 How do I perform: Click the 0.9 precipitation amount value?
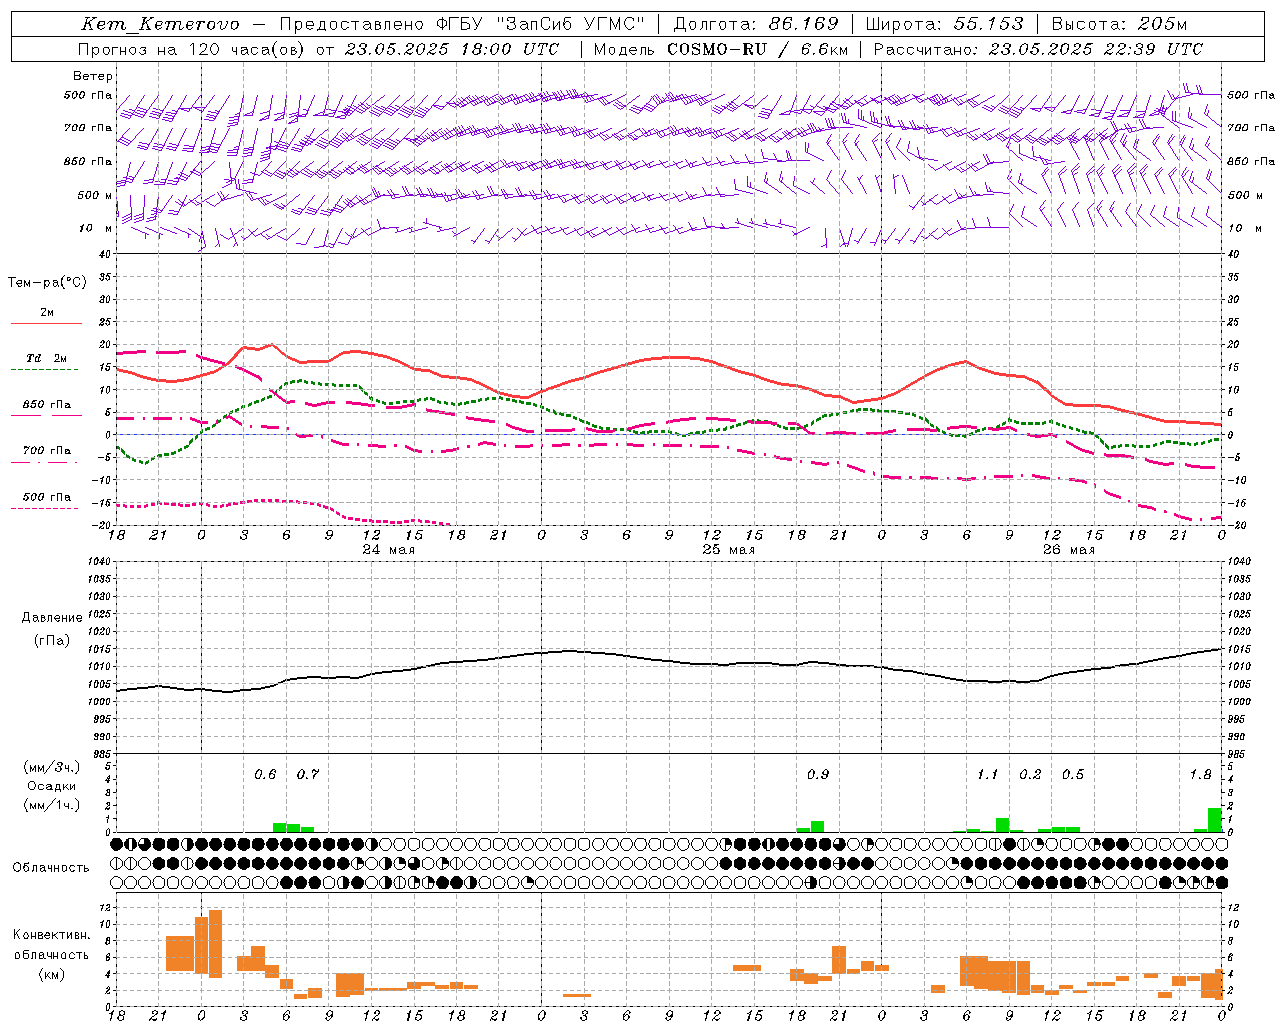click(x=818, y=774)
